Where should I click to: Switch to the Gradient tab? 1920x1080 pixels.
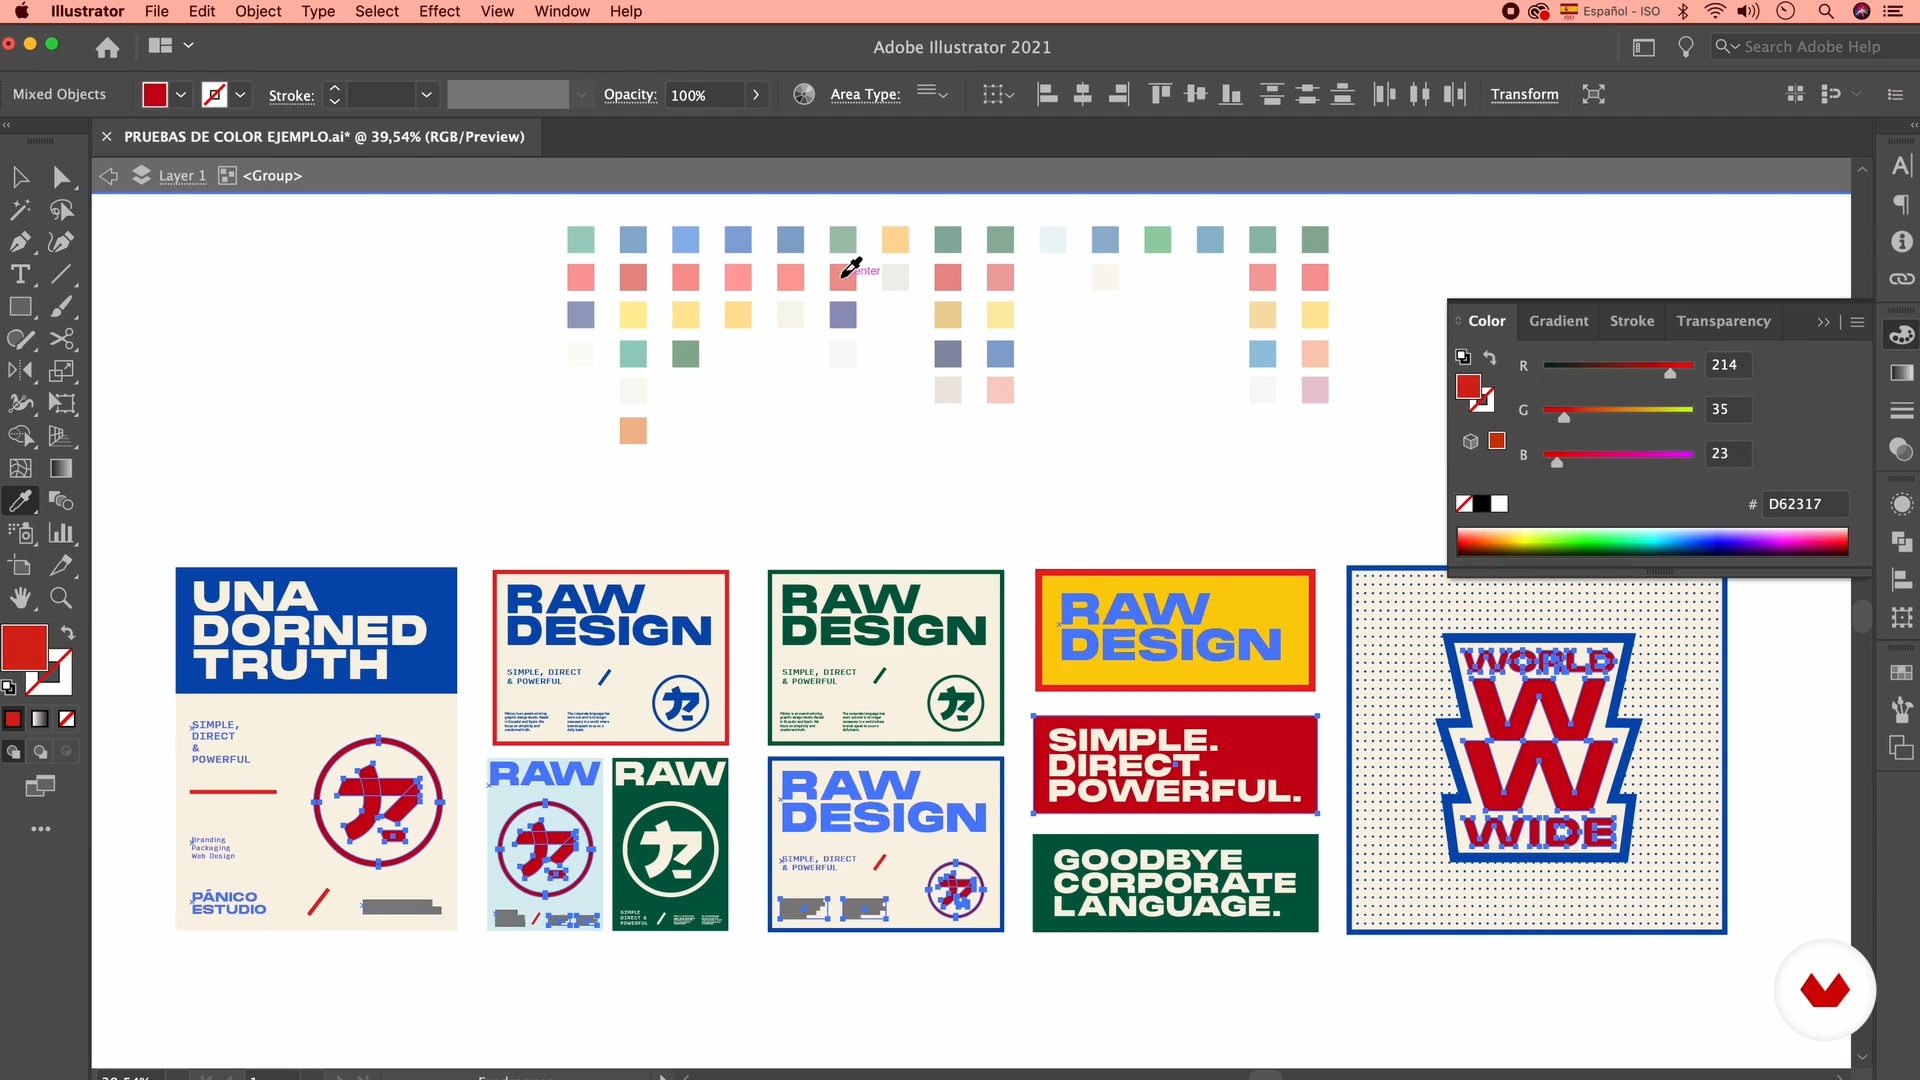pos(1558,321)
